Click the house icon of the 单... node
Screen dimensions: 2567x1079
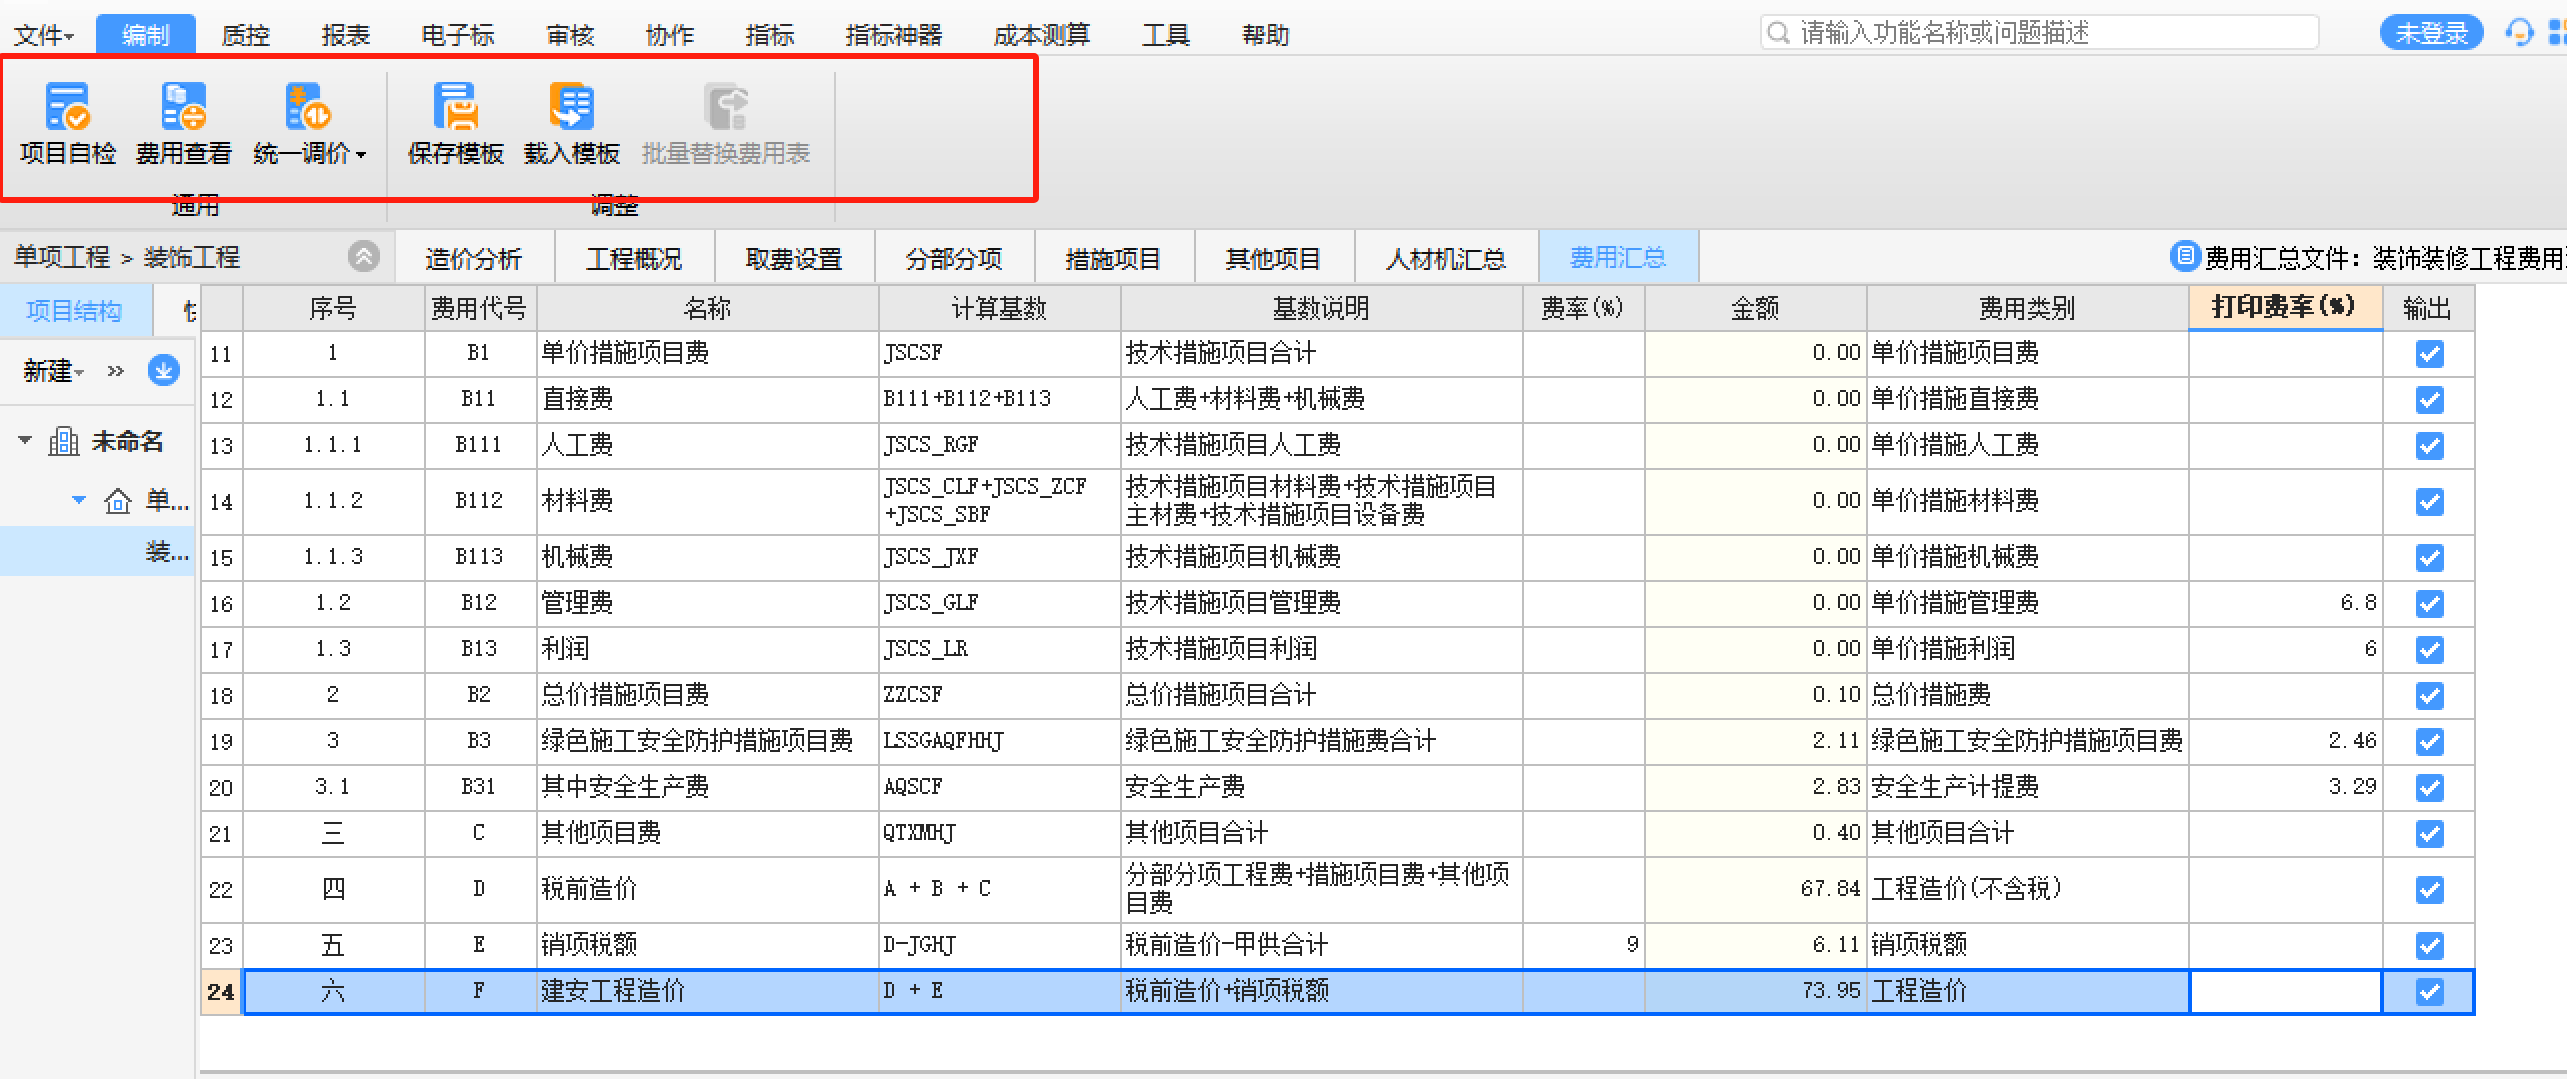click(x=118, y=500)
